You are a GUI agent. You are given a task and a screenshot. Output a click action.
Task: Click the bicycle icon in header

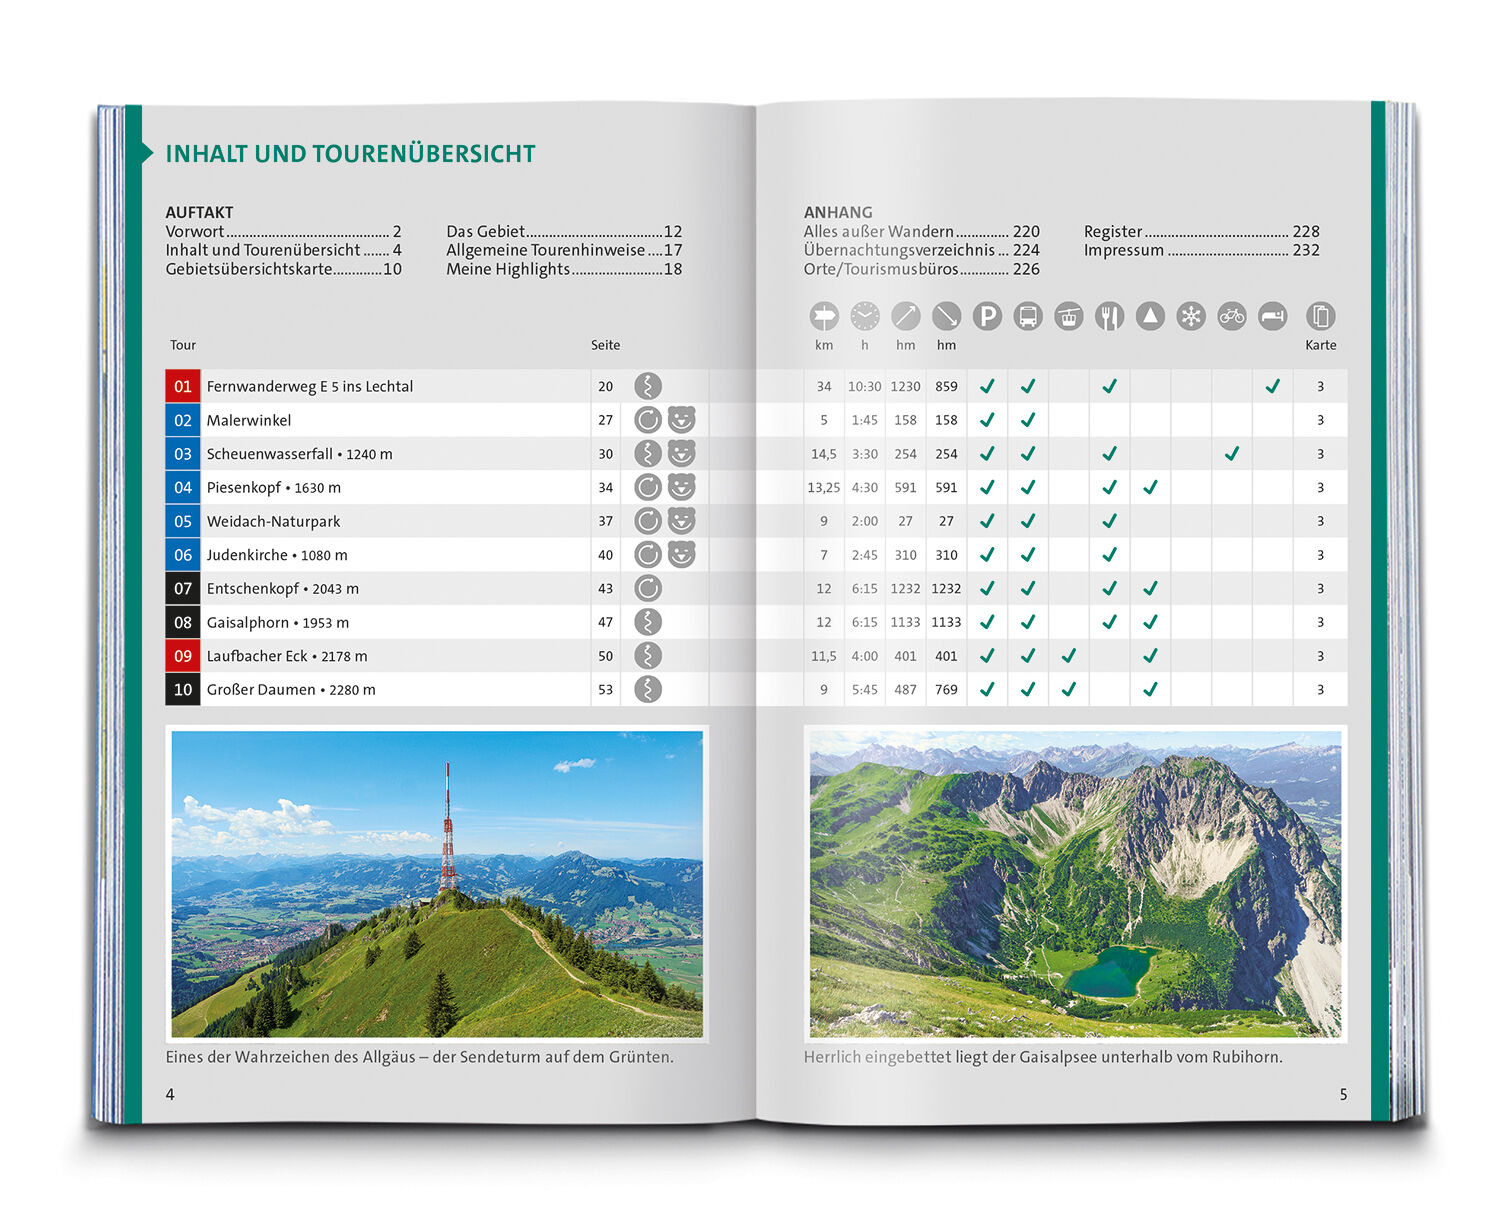(x=1231, y=317)
